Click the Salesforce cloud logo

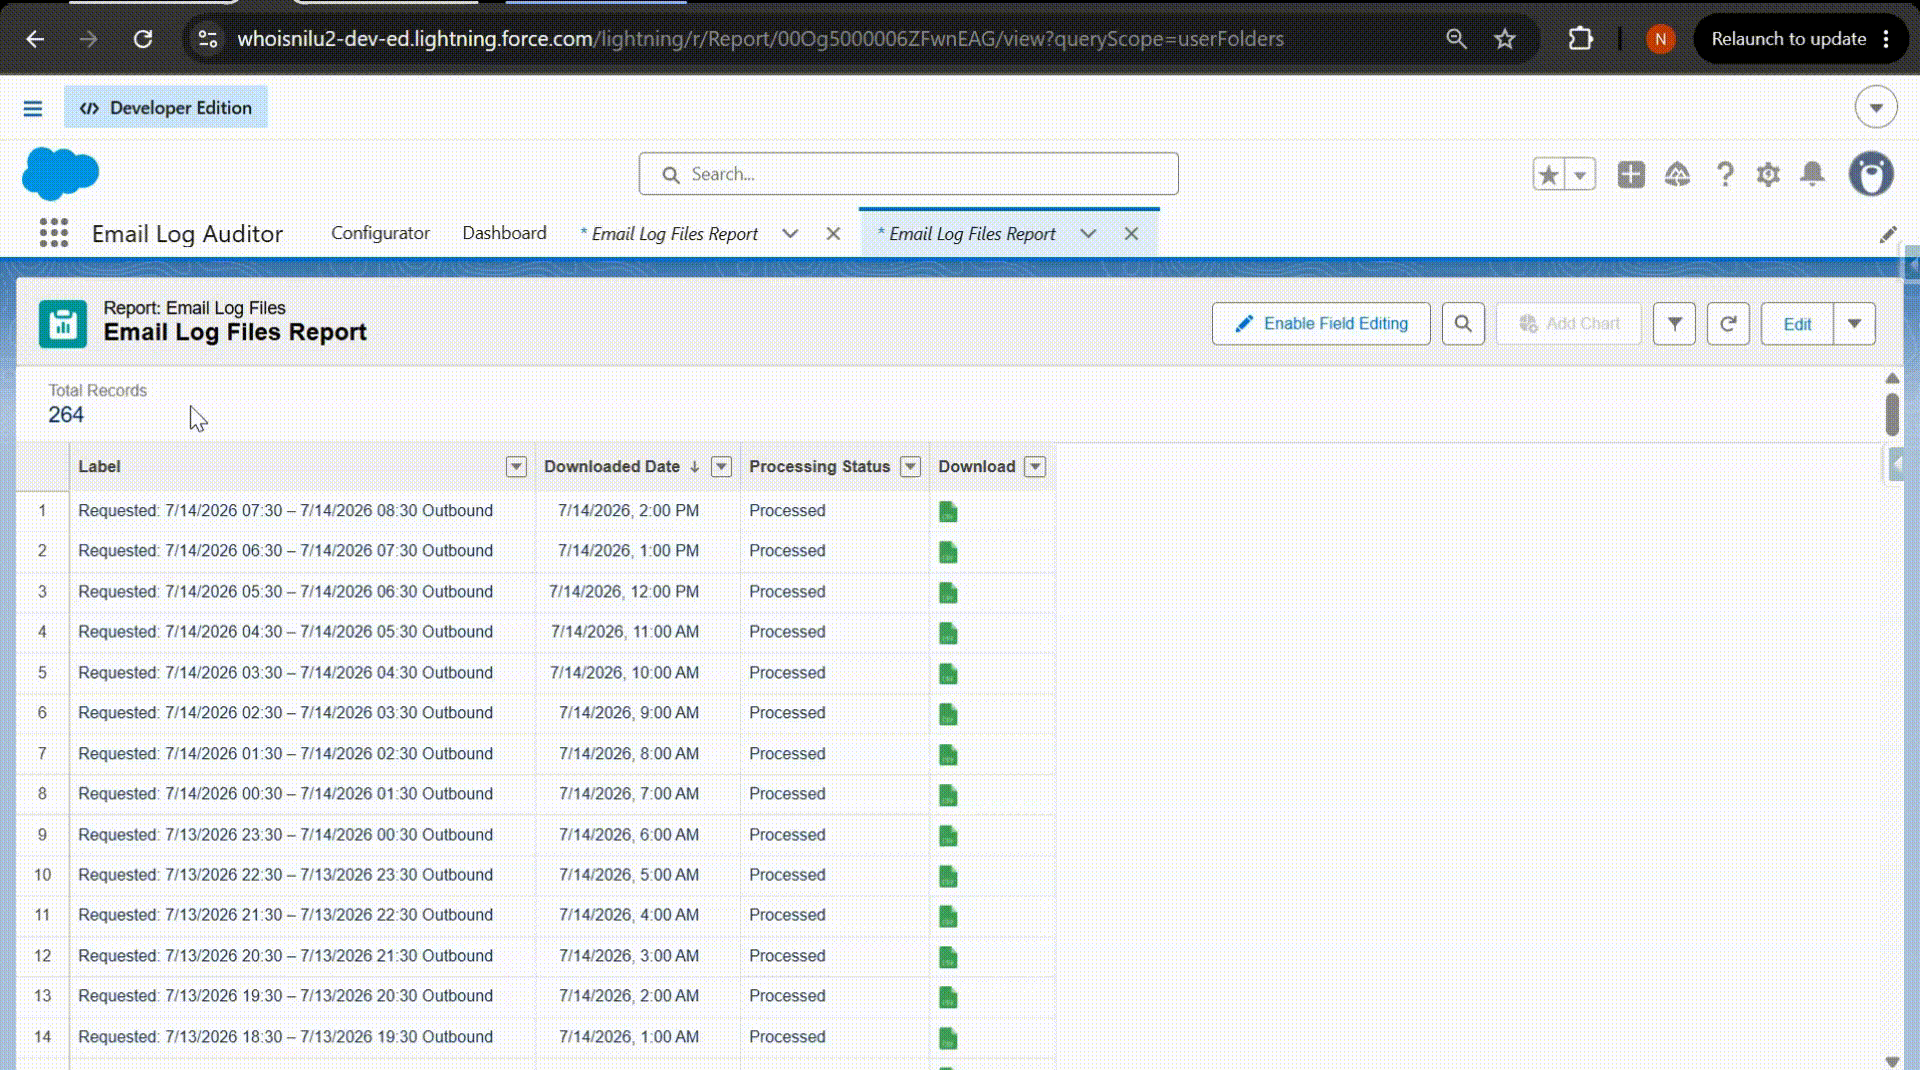[x=60, y=173]
